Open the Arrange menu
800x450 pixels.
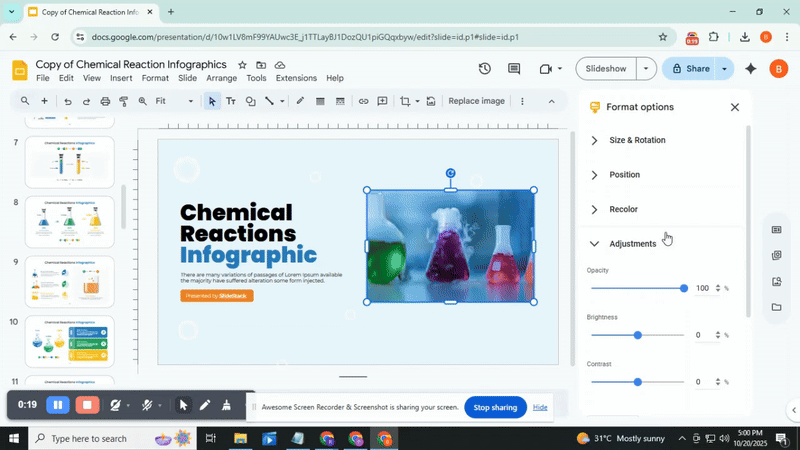(x=222, y=78)
